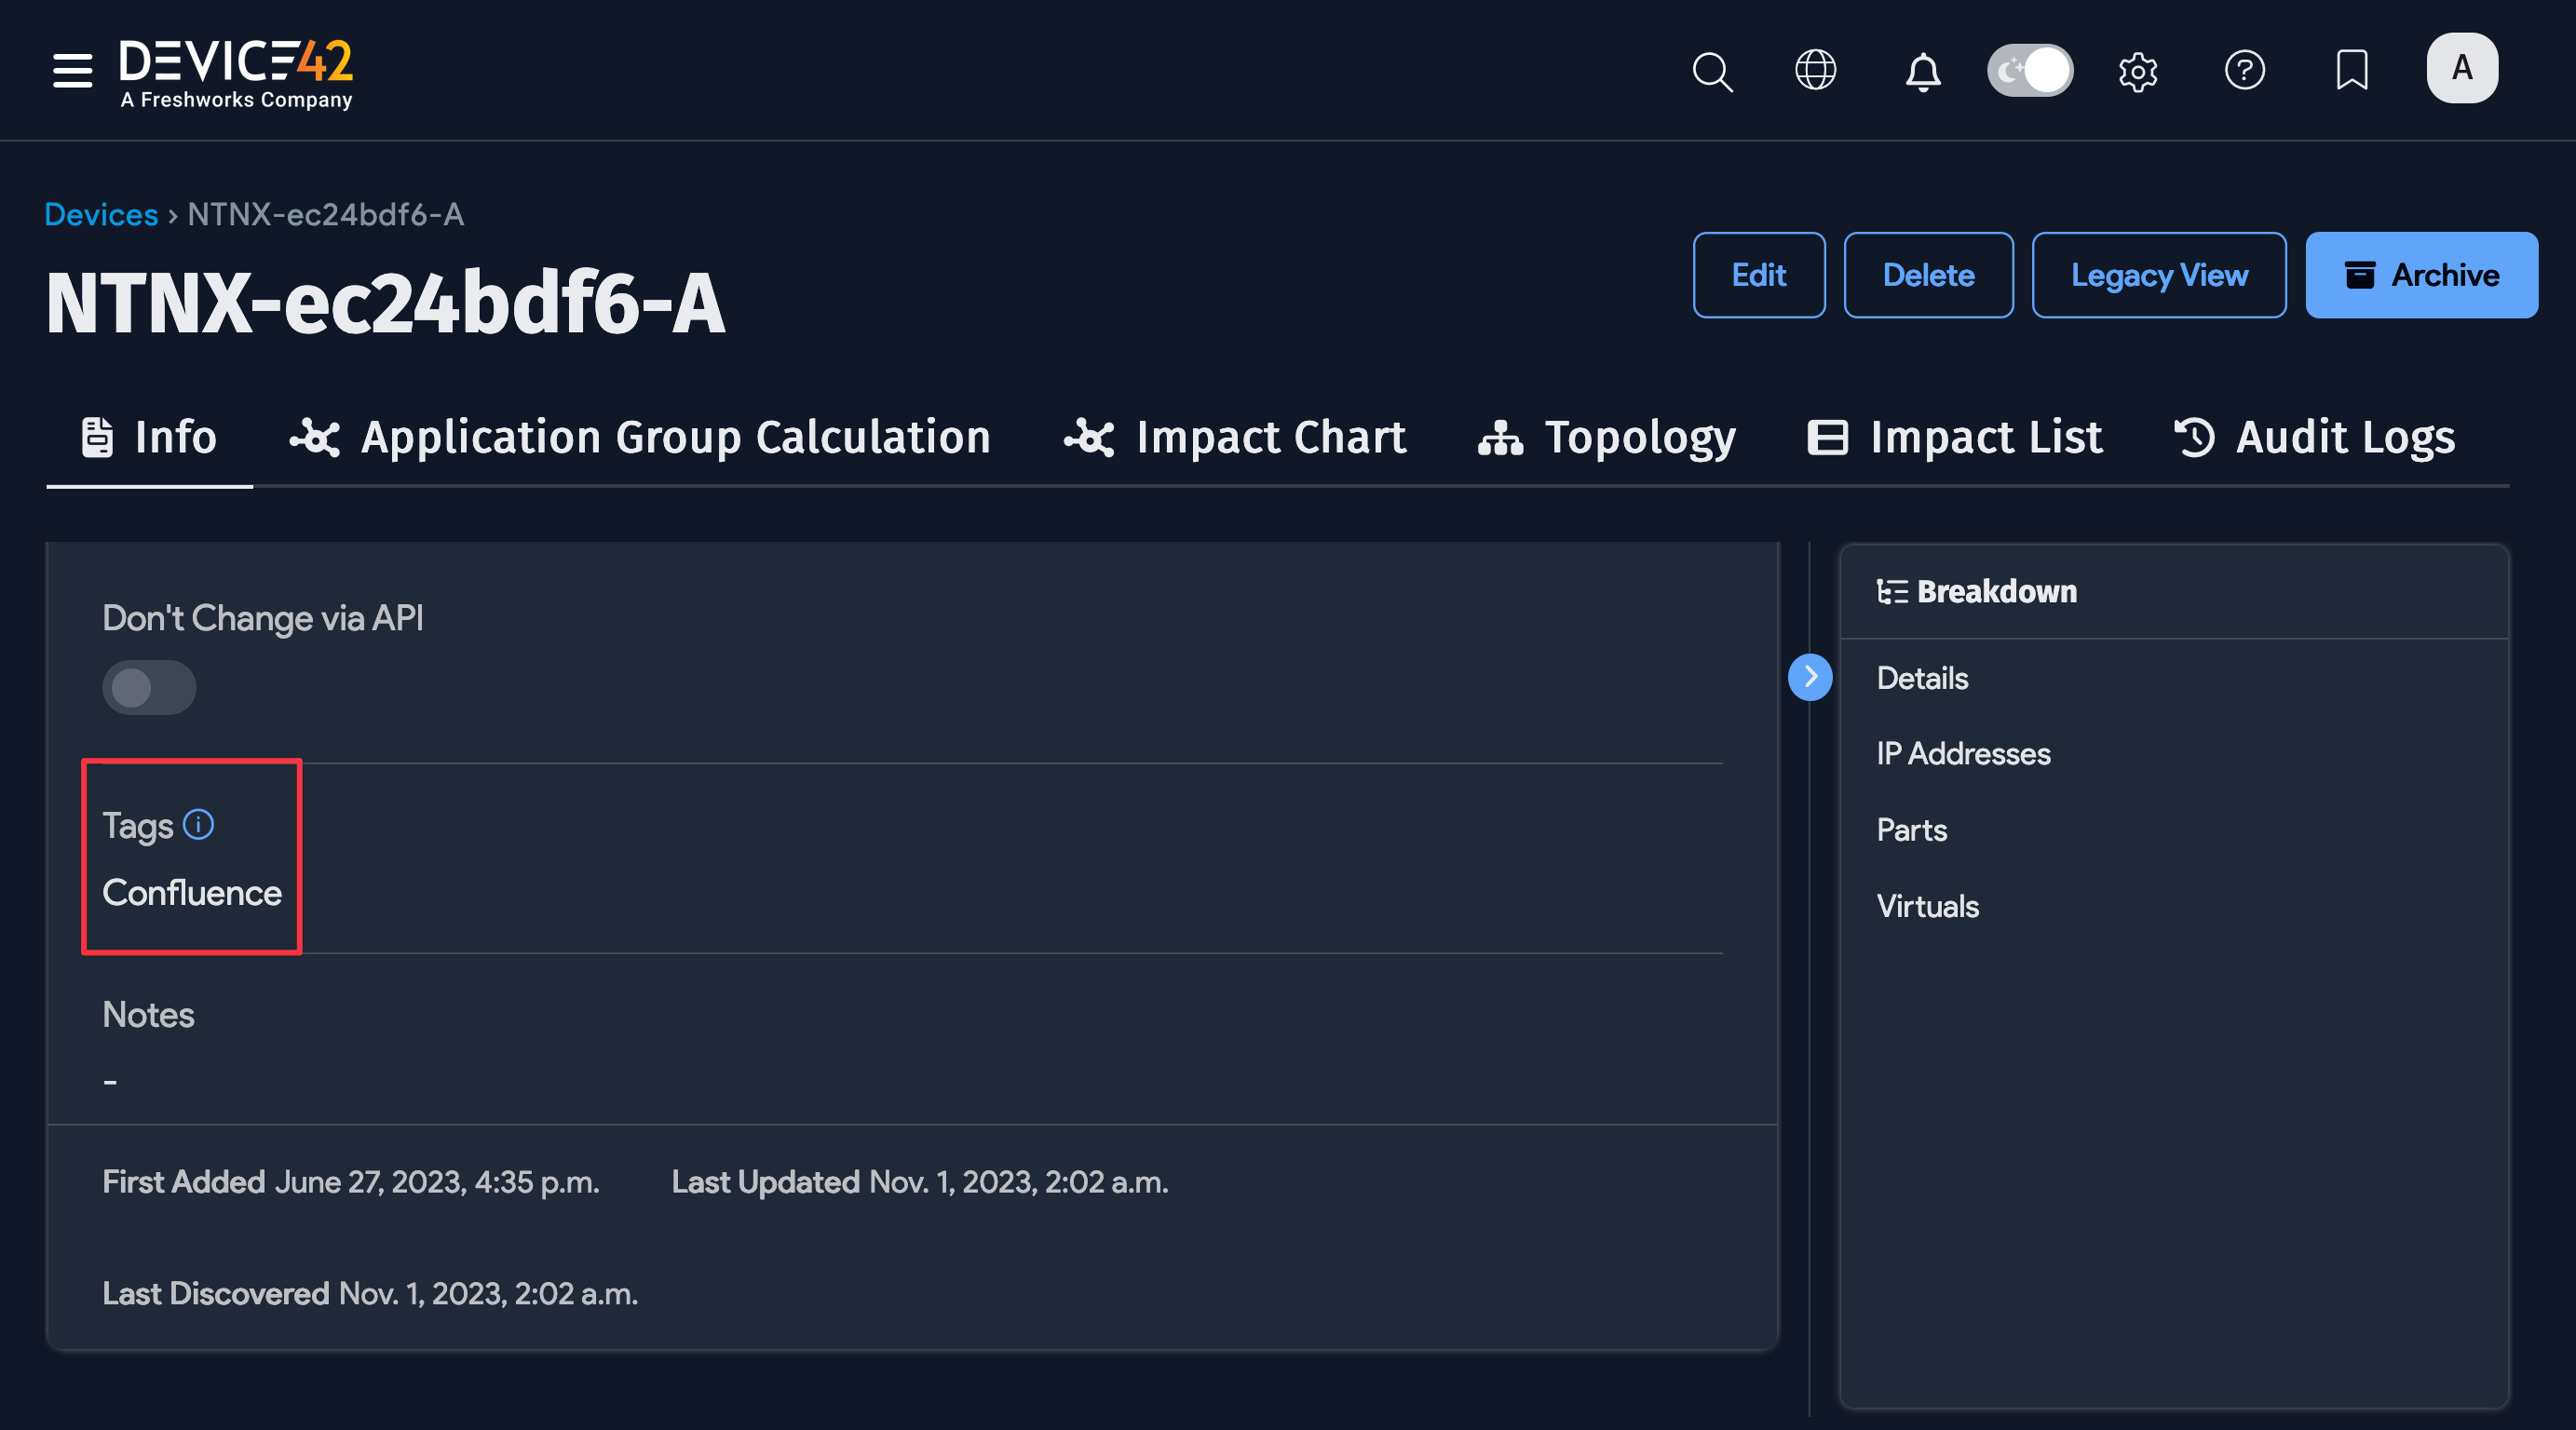This screenshot has height=1430, width=2576.
Task: Click the help question mark icon
Action: [2244, 70]
